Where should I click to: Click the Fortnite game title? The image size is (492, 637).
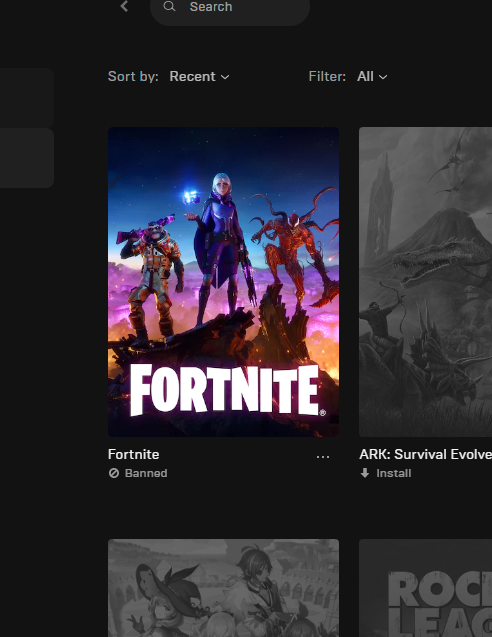pyautogui.click(x=134, y=454)
